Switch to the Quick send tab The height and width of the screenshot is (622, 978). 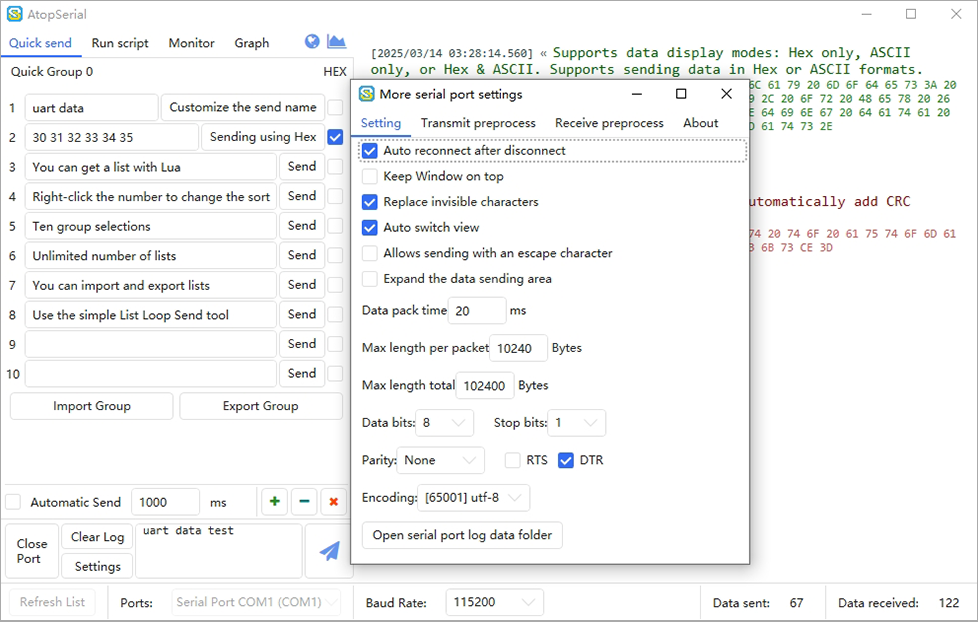pos(40,43)
